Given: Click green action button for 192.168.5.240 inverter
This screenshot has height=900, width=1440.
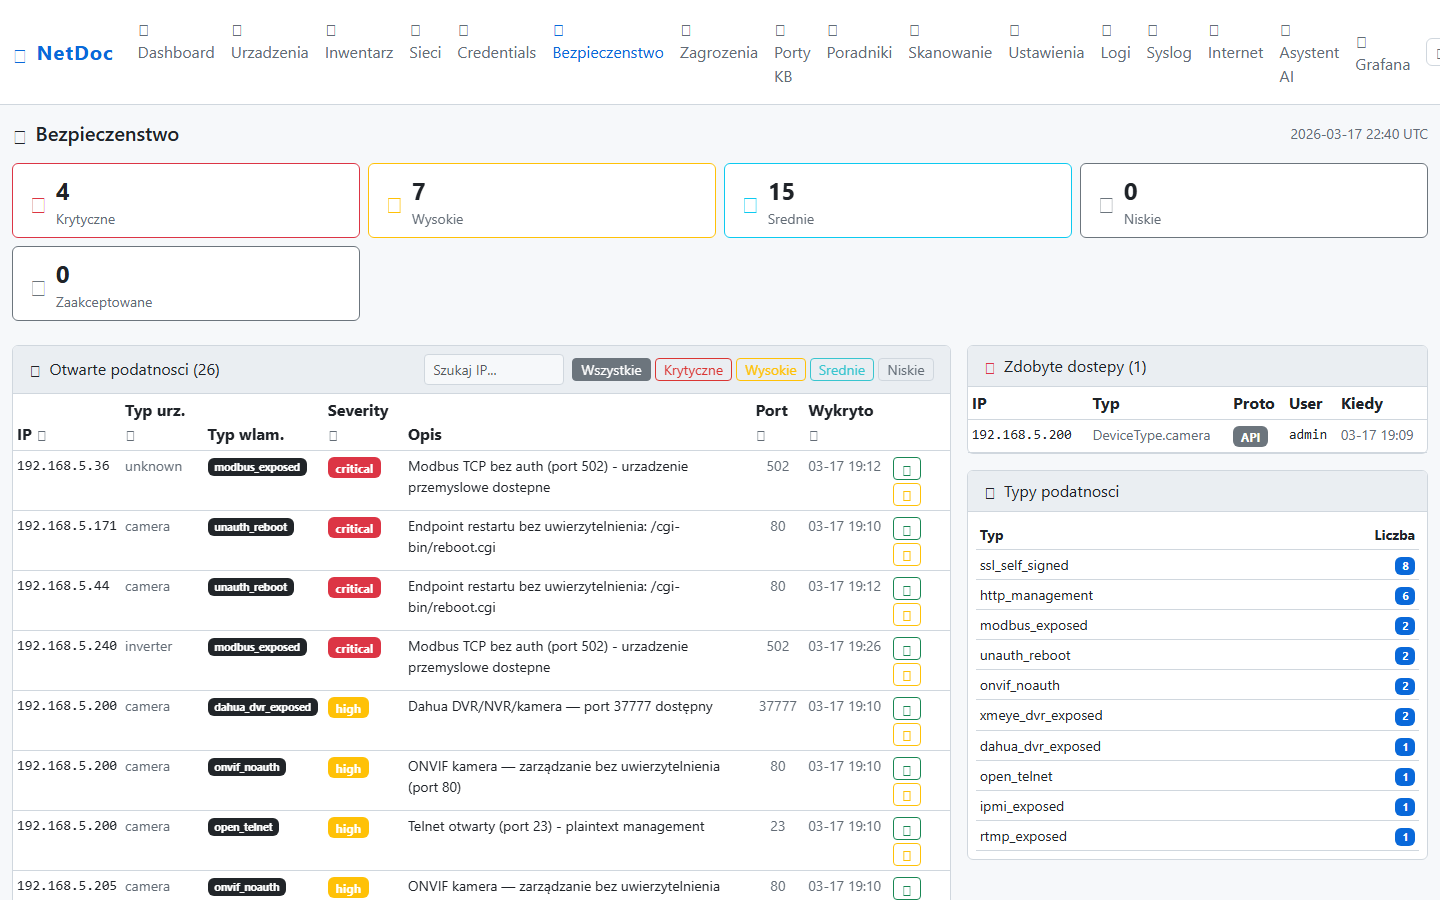Looking at the screenshot, I should pyautogui.click(x=906, y=649).
